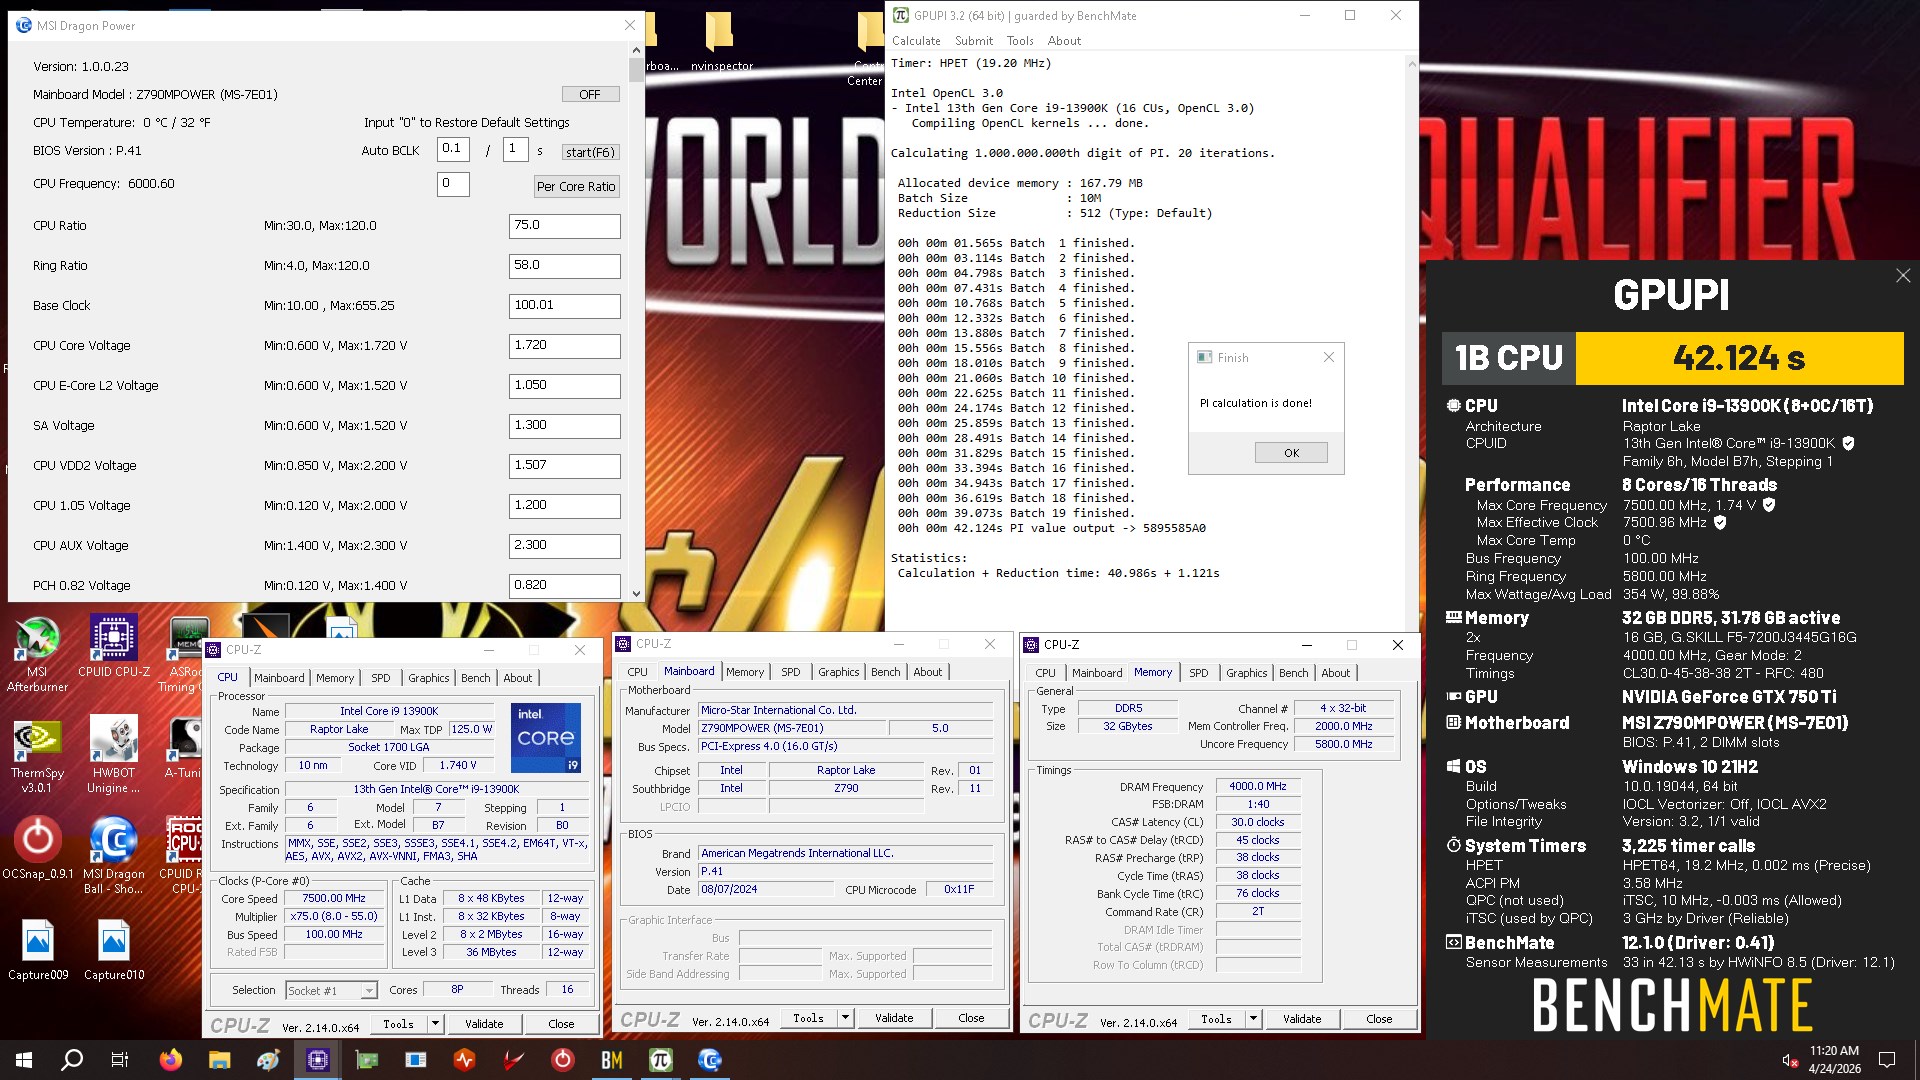The height and width of the screenshot is (1080, 1920).
Task: Click the CPU Core Voltage 1.720 field
Action: click(564, 346)
